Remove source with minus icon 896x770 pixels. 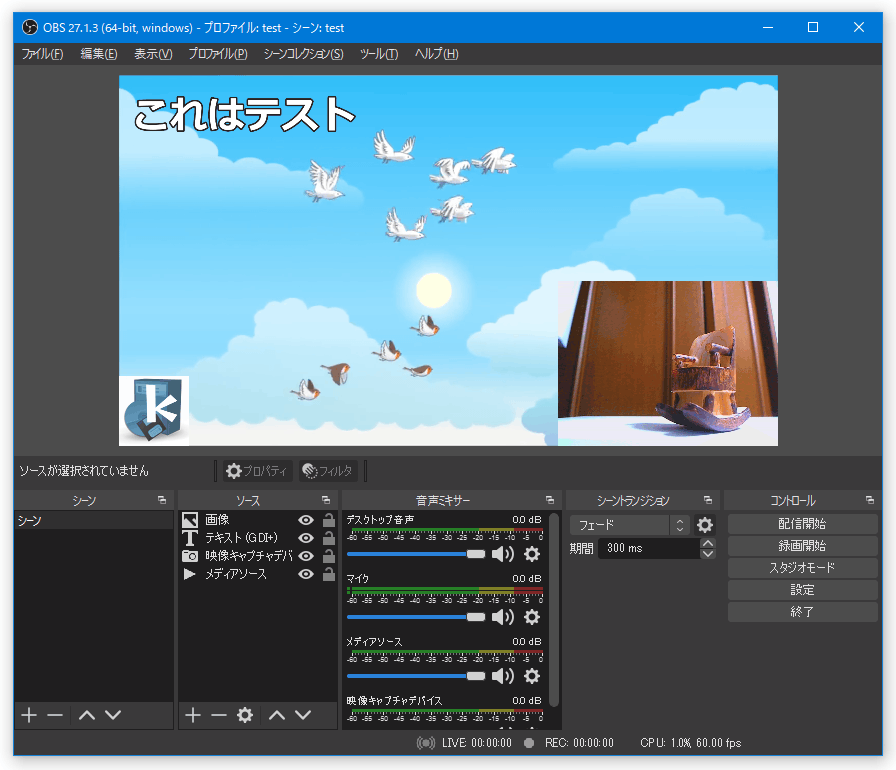[219, 715]
